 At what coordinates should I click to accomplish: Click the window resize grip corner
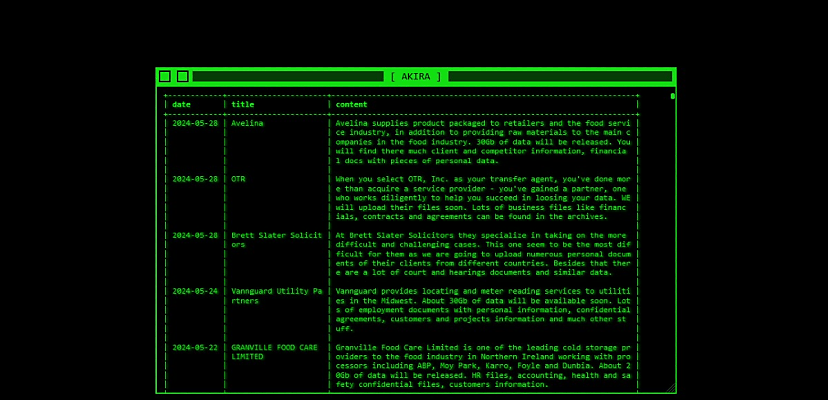(671, 388)
